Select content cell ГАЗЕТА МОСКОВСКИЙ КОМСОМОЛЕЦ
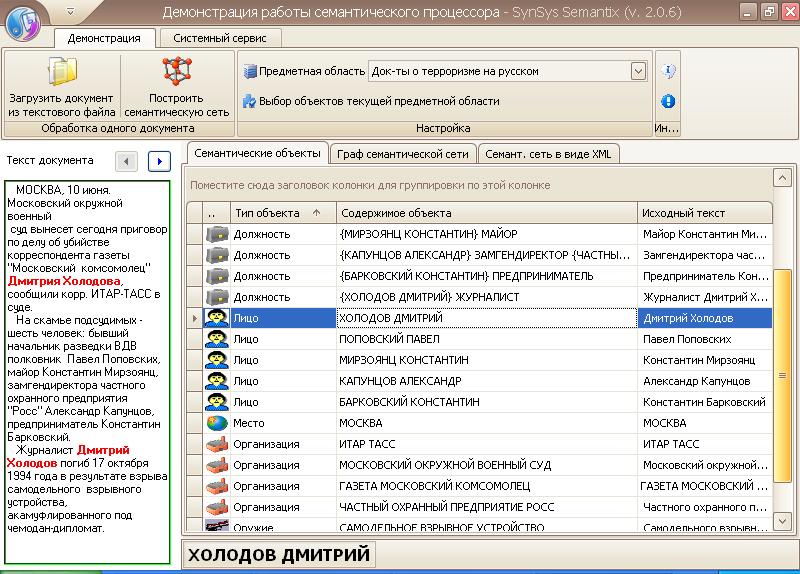Viewport: 800px width, 574px height. 487,486
